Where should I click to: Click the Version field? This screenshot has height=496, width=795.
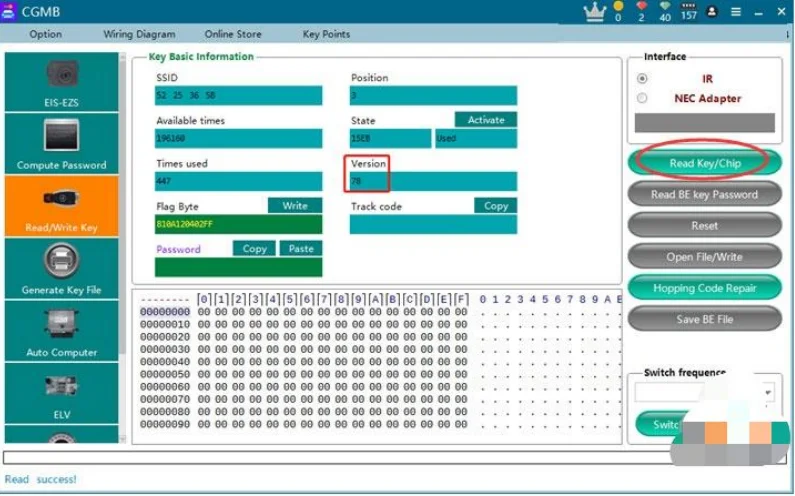tap(433, 181)
